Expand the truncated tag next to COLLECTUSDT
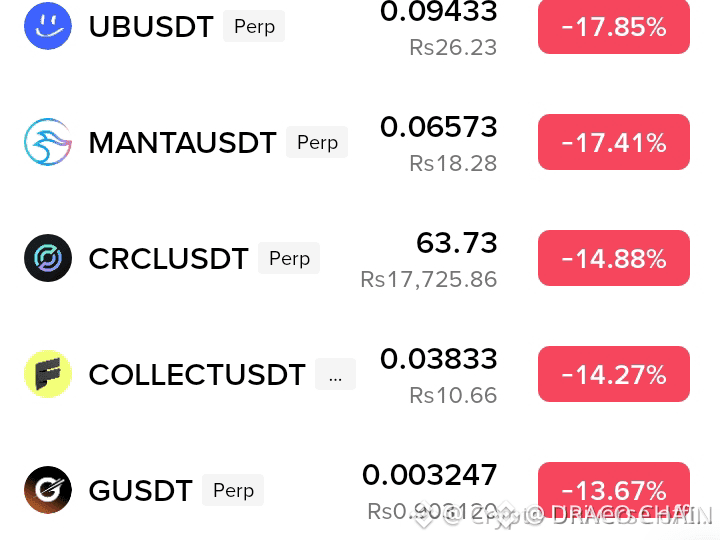This screenshot has width=720, height=540. [335, 374]
